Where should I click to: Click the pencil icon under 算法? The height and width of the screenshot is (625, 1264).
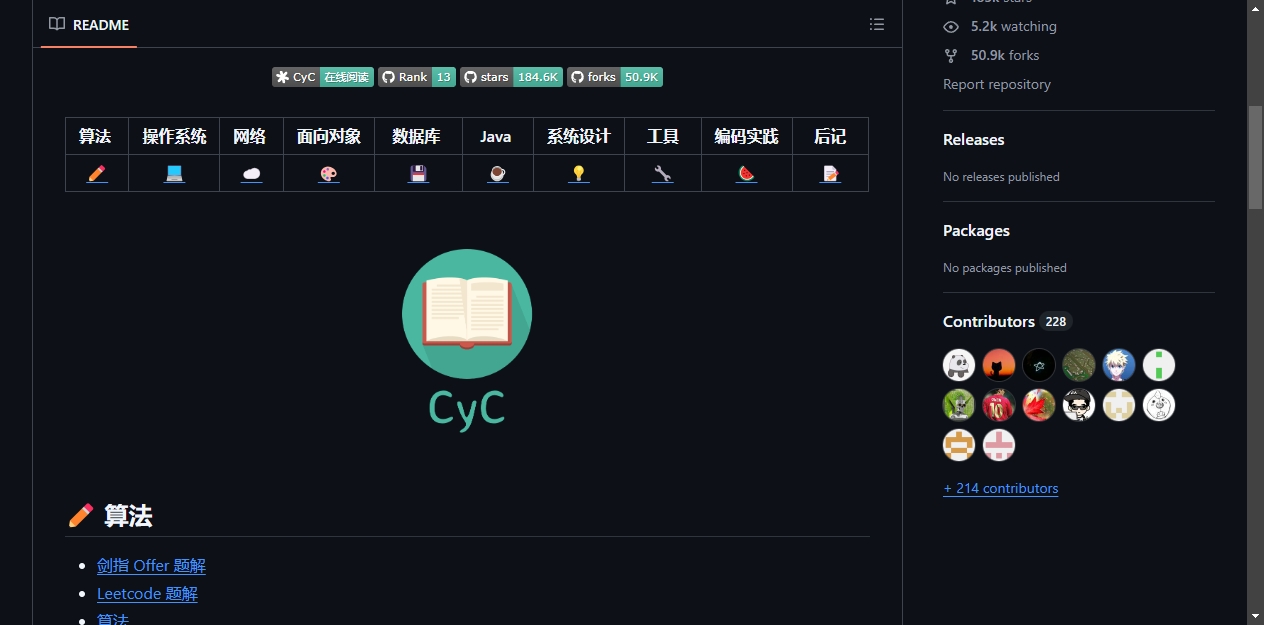click(97, 173)
